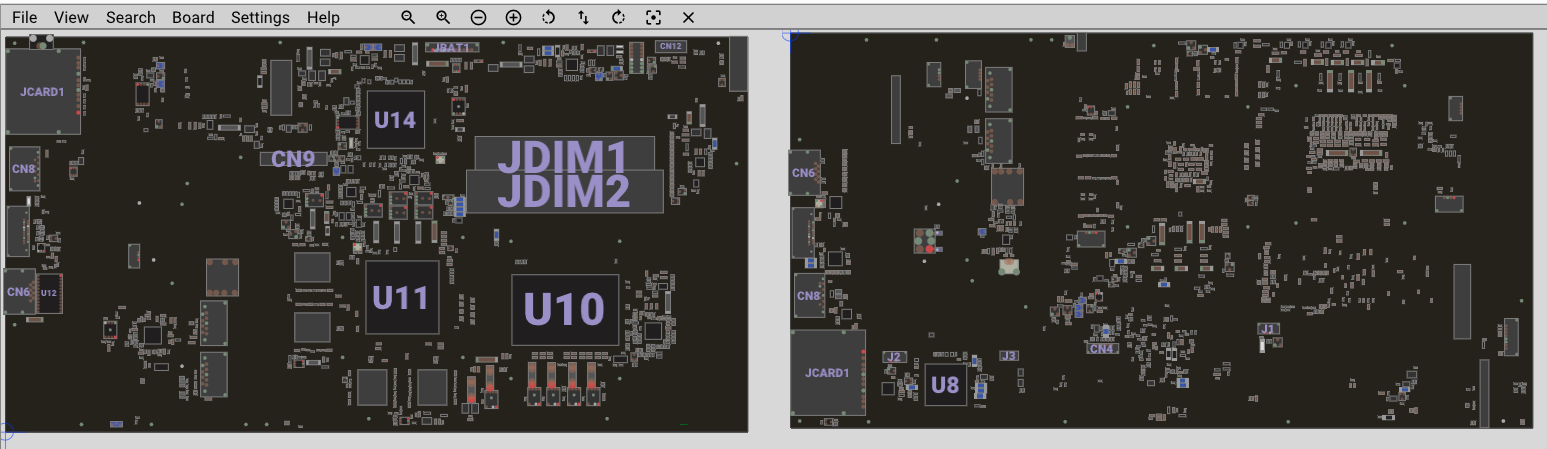Select the U10 chip on the board

coord(564,310)
